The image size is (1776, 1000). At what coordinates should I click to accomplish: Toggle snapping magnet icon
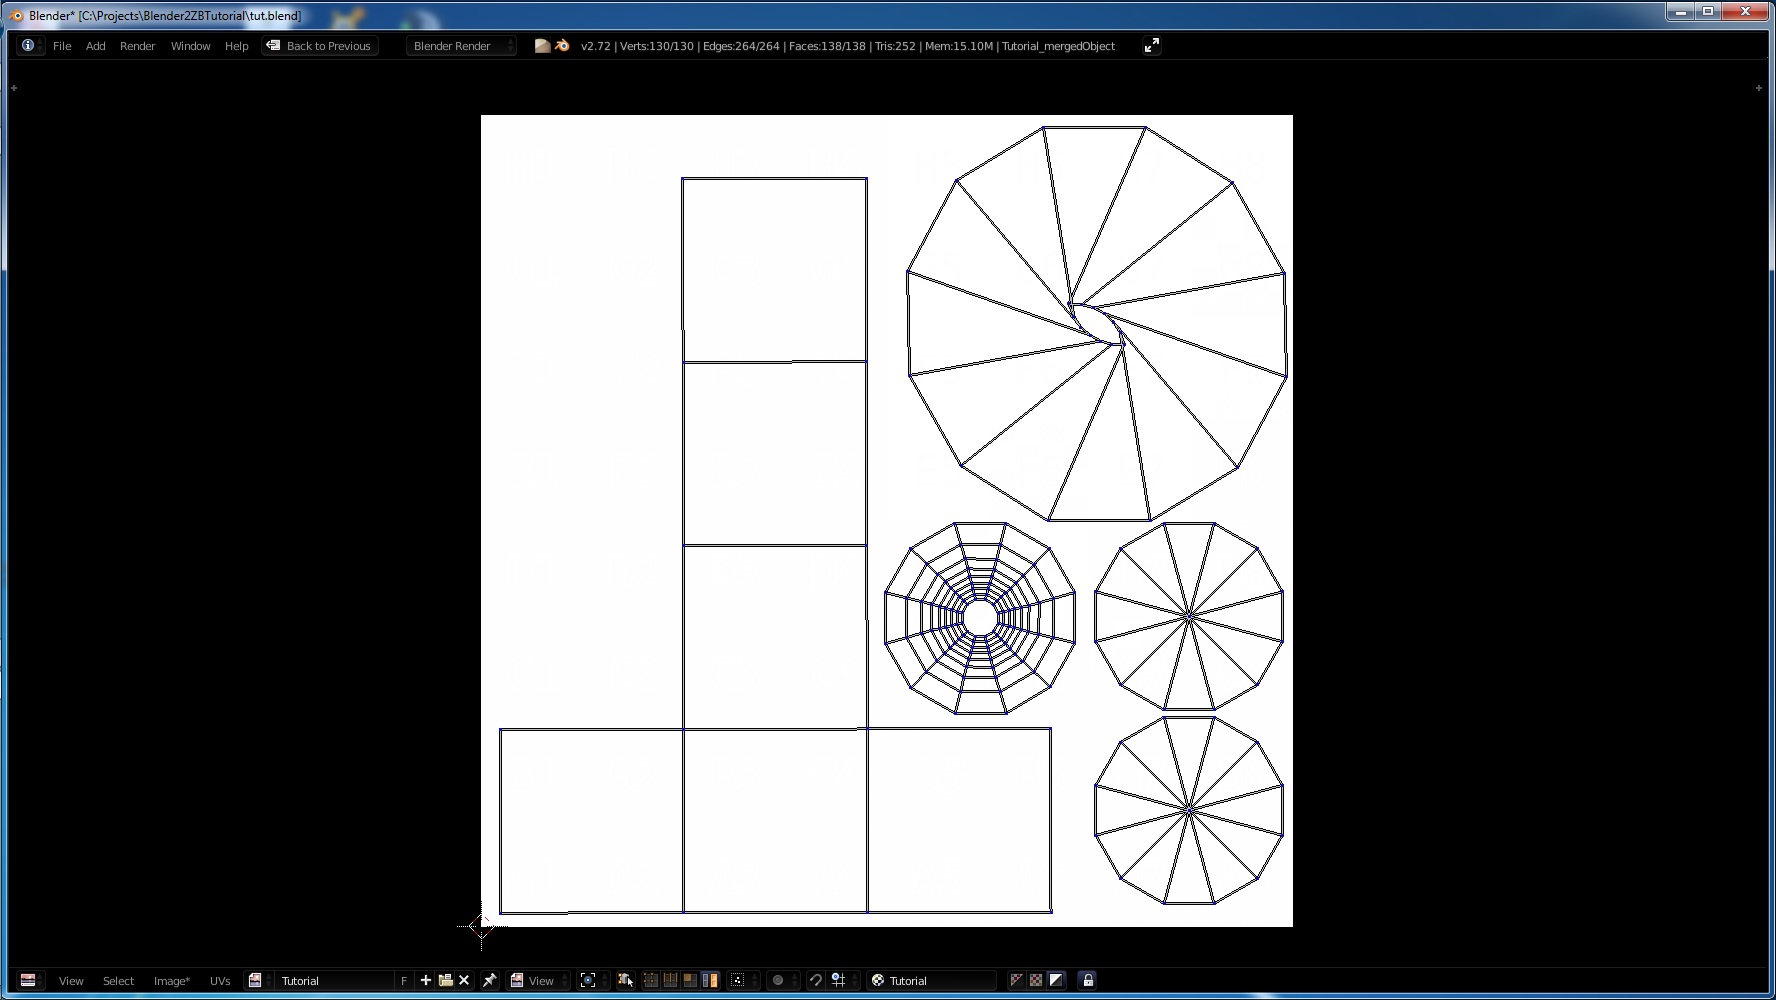pyautogui.click(x=816, y=980)
